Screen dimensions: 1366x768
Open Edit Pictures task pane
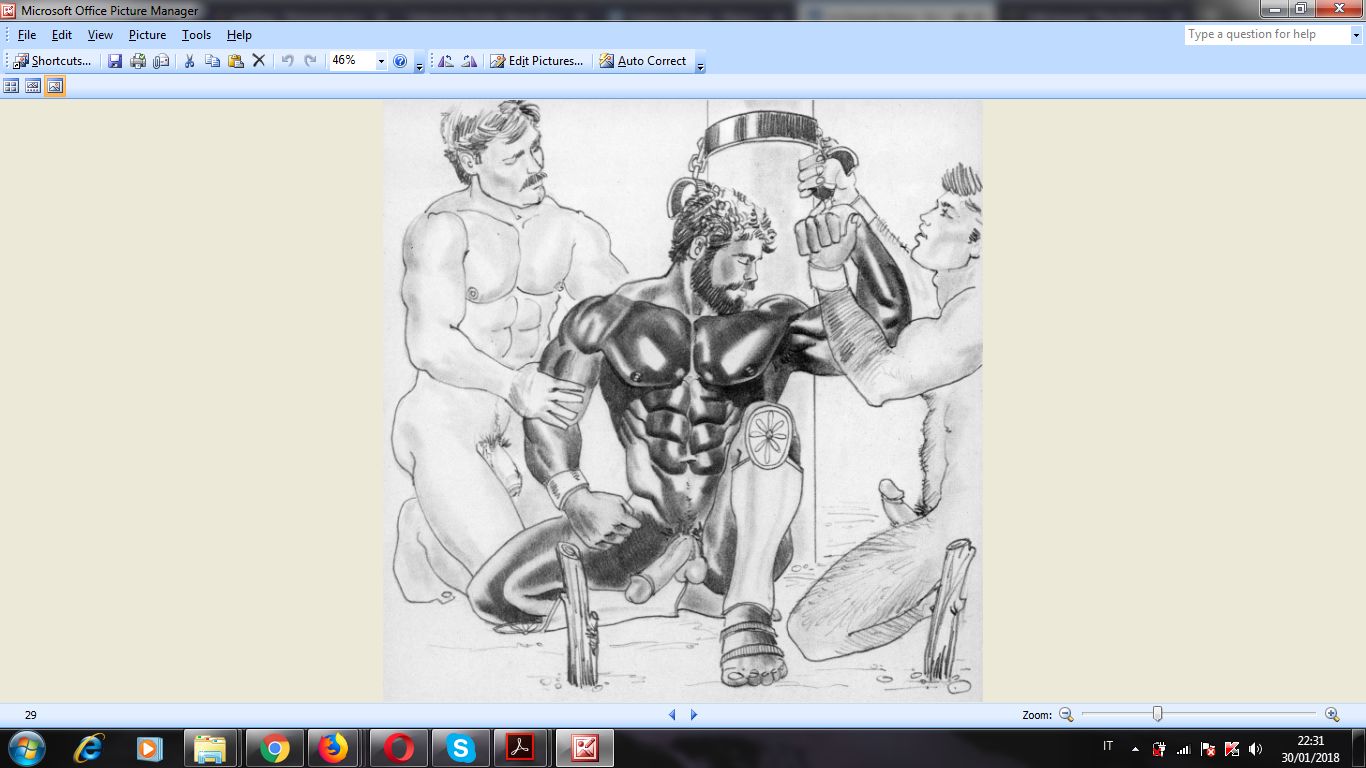click(x=536, y=61)
